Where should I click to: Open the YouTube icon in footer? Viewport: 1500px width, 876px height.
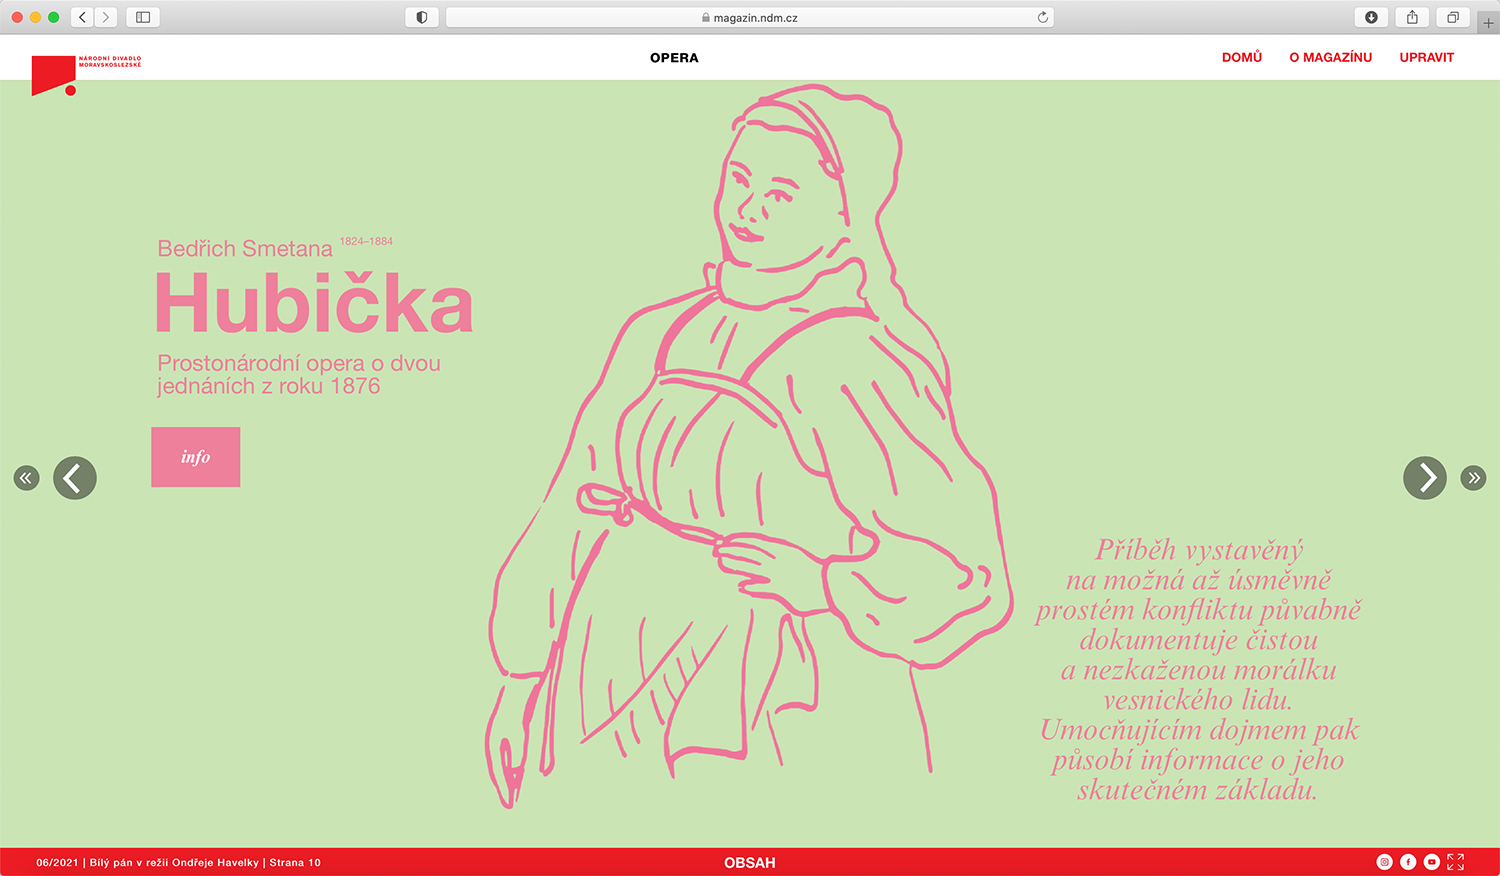tap(1432, 862)
